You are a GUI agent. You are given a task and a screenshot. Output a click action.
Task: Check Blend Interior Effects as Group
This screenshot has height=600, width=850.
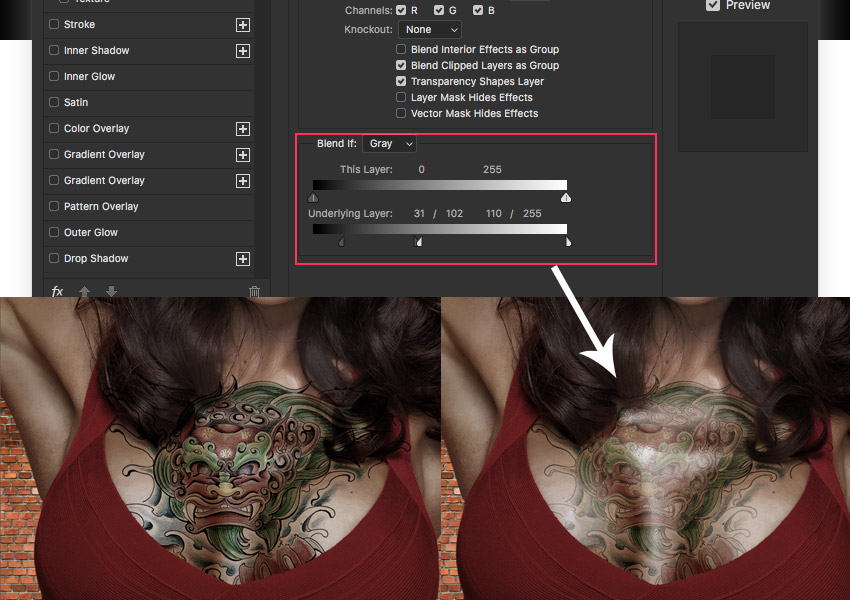coord(401,49)
